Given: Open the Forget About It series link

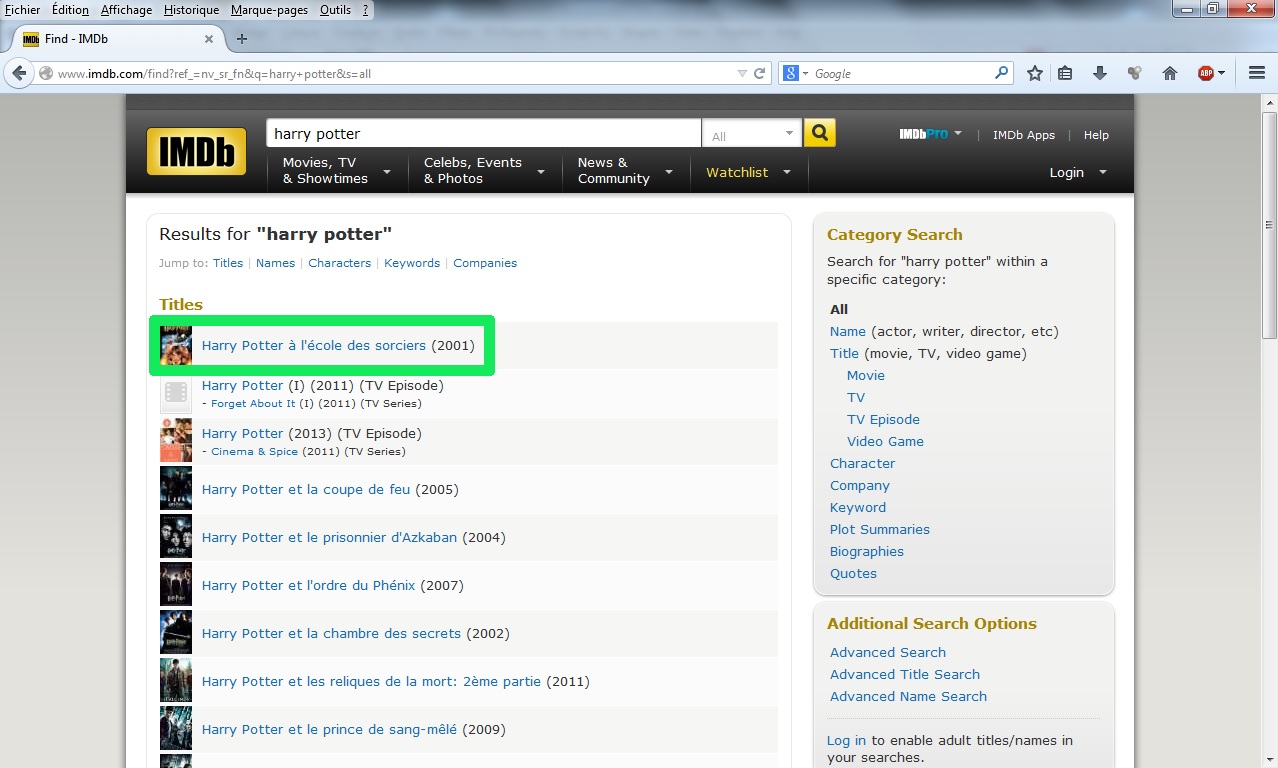Looking at the screenshot, I should [x=253, y=404].
